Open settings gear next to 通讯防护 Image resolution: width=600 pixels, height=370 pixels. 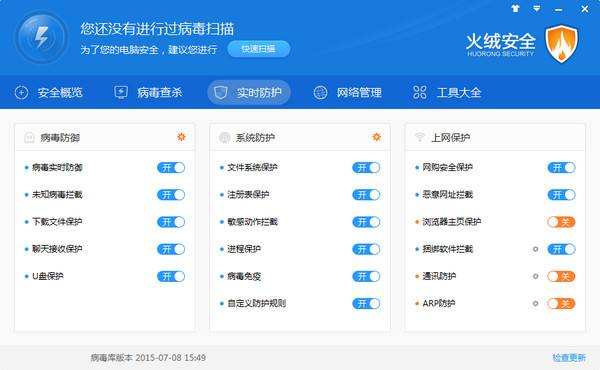click(x=535, y=276)
